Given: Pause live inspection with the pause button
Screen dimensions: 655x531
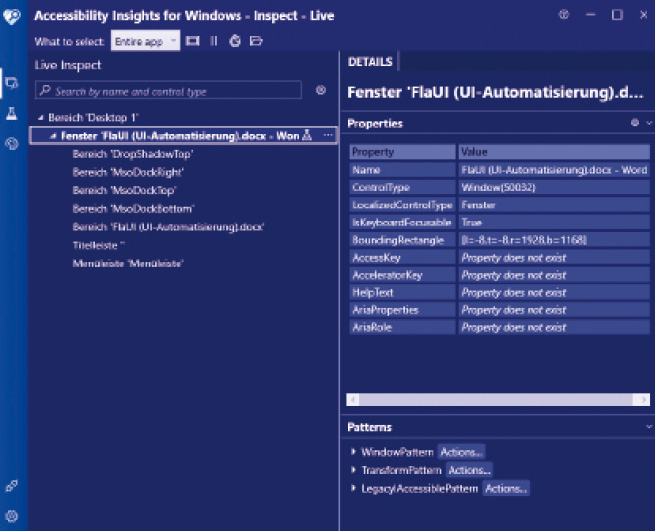Looking at the screenshot, I should [x=214, y=41].
